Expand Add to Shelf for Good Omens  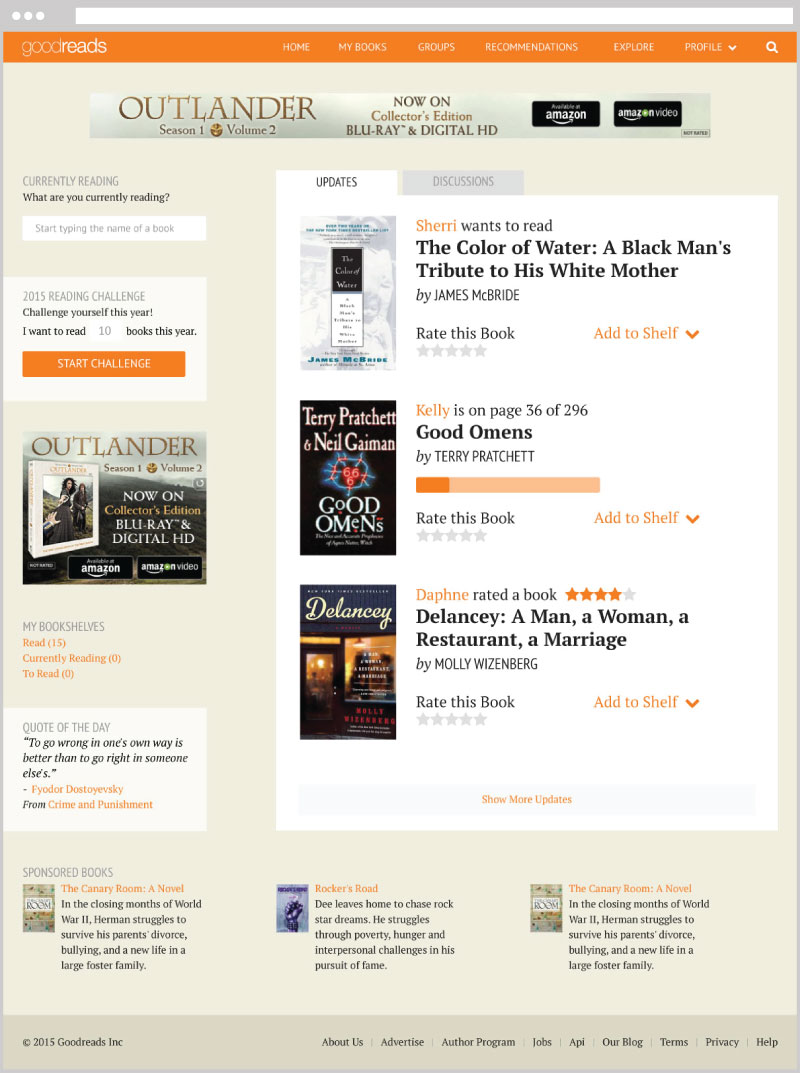[x=646, y=518]
